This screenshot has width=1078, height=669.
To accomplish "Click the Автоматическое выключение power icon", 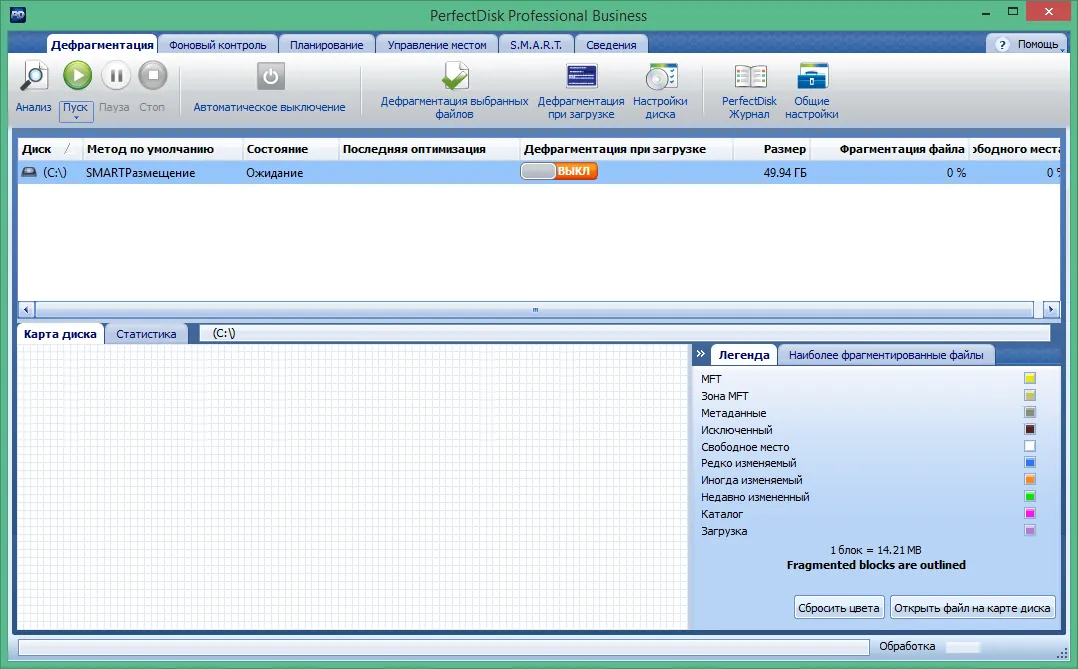I will tap(270, 76).
